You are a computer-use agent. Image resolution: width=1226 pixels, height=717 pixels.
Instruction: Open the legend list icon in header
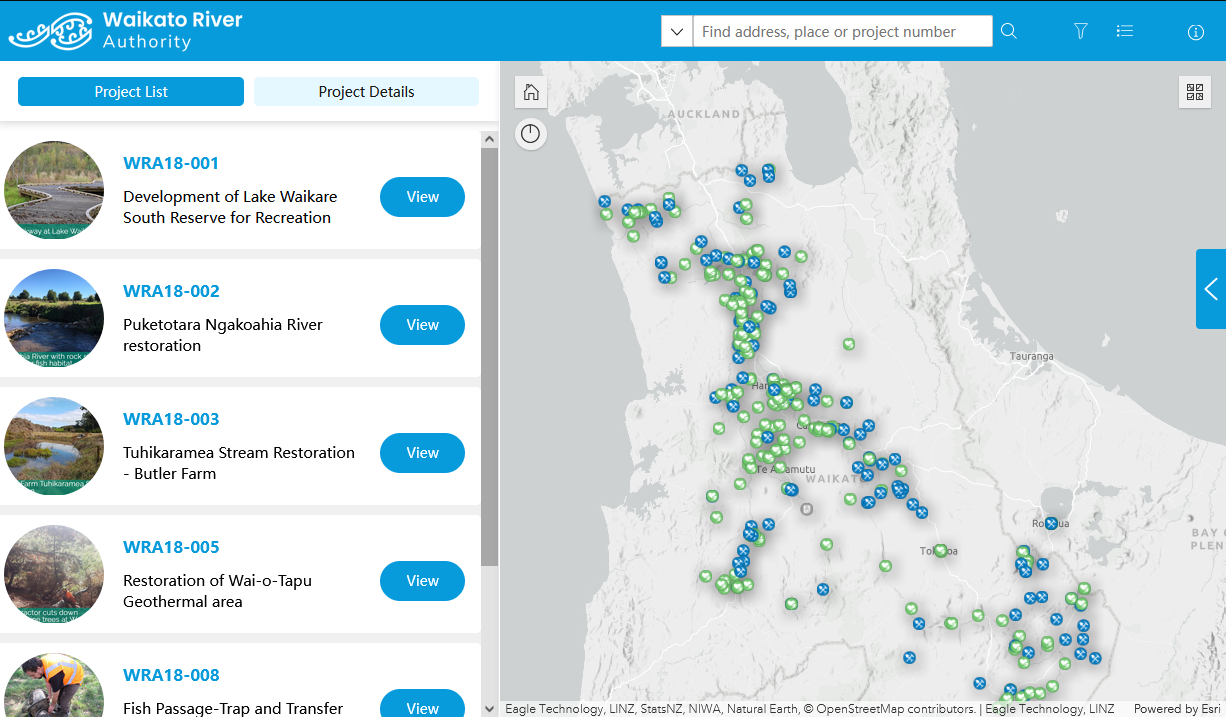[x=1125, y=31]
